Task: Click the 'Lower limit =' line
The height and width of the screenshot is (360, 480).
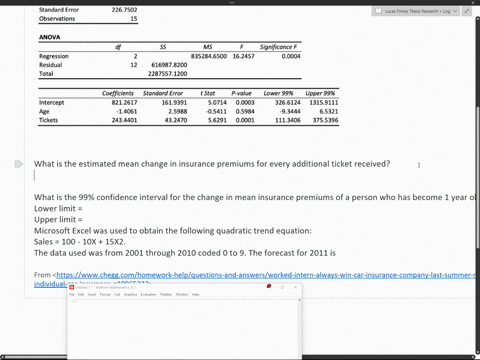Action: point(58,209)
